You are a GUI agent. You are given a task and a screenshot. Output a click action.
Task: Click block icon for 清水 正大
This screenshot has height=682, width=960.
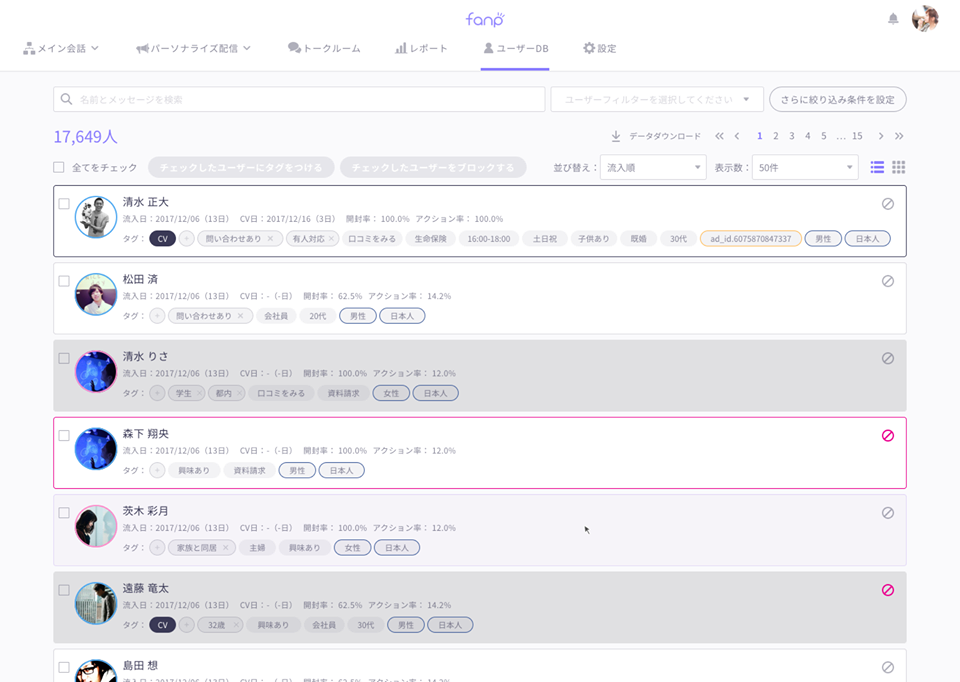887,204
